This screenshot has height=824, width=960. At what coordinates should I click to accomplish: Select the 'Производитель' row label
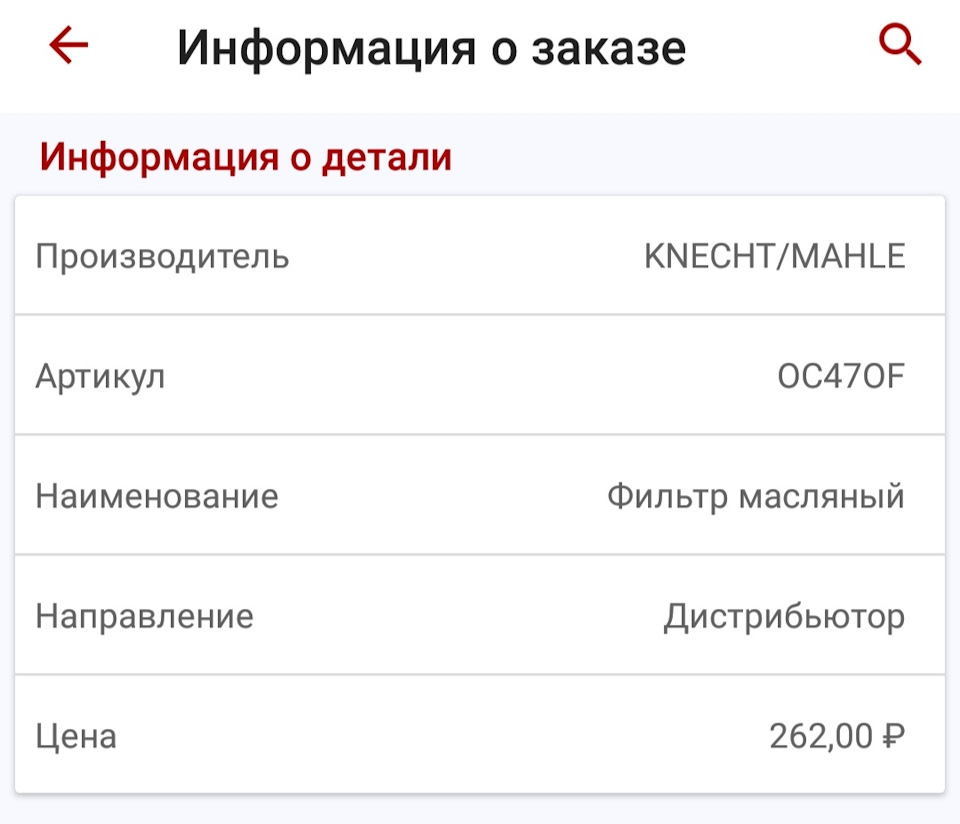click(x=162, y=257)
